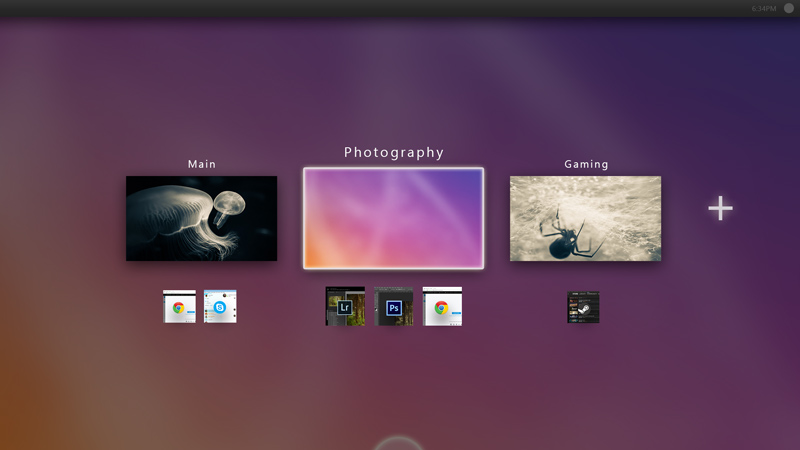Open the Lightroom window under Photography
The width and height of the screenshot is (800, 450).
[x=345, y=306]
